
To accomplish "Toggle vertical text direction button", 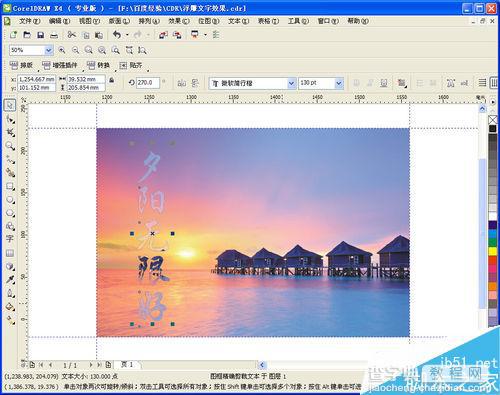I will pos(494,83).
